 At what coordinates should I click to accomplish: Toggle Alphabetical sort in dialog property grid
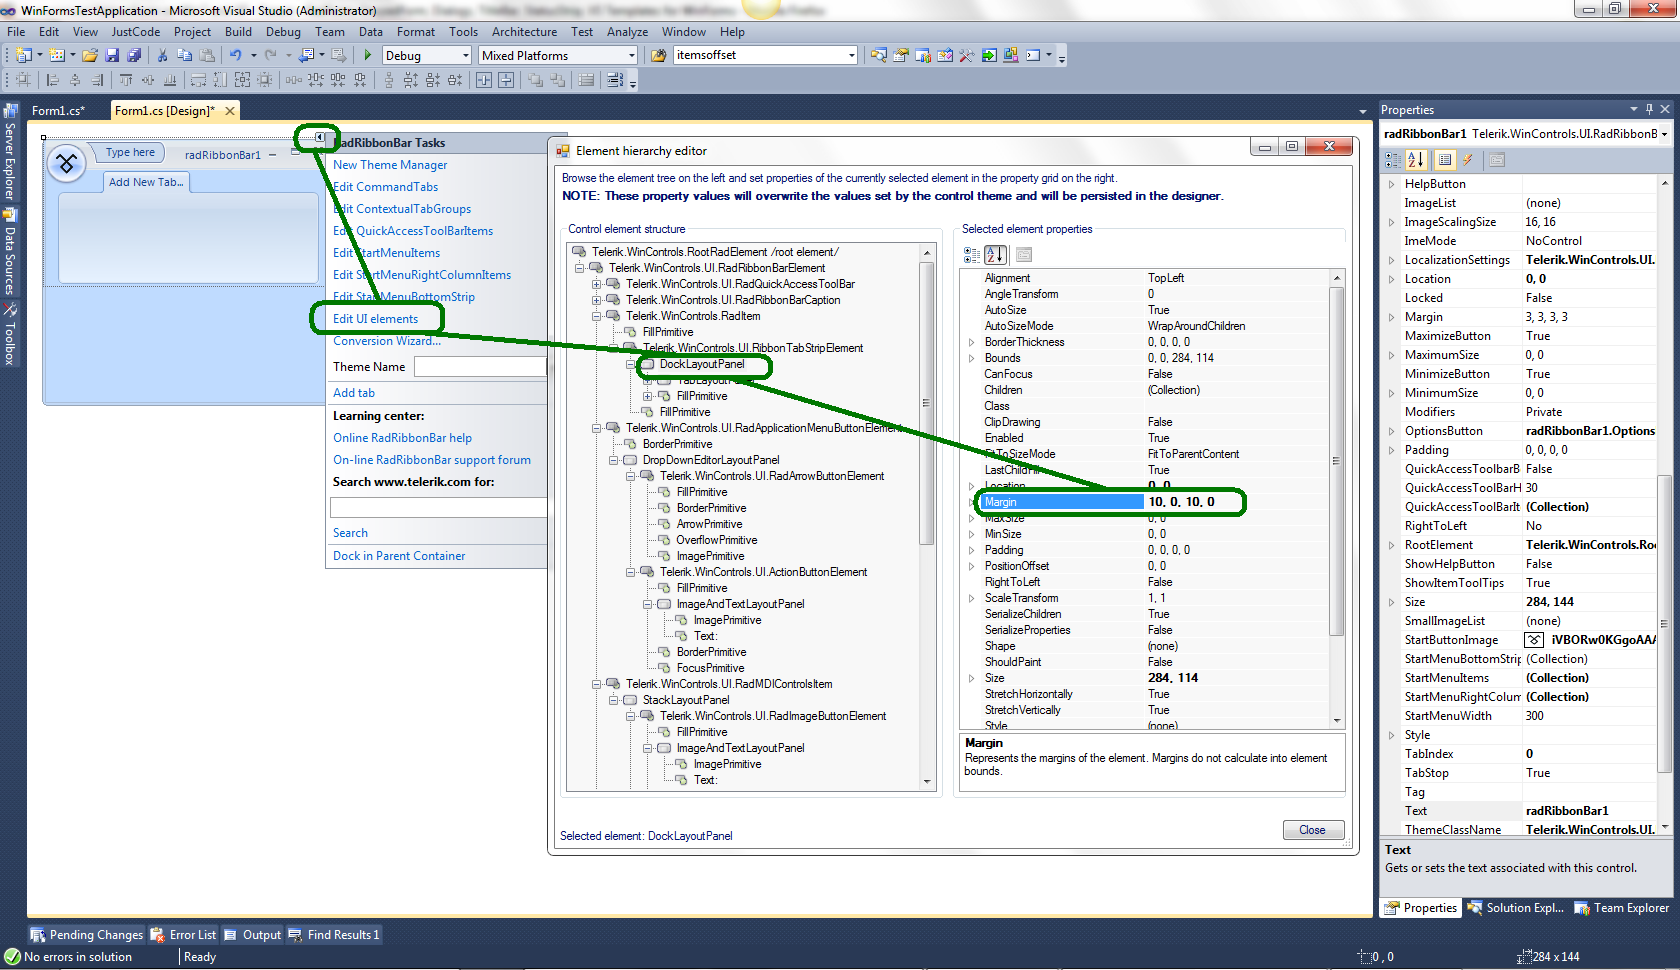point(995,255)
